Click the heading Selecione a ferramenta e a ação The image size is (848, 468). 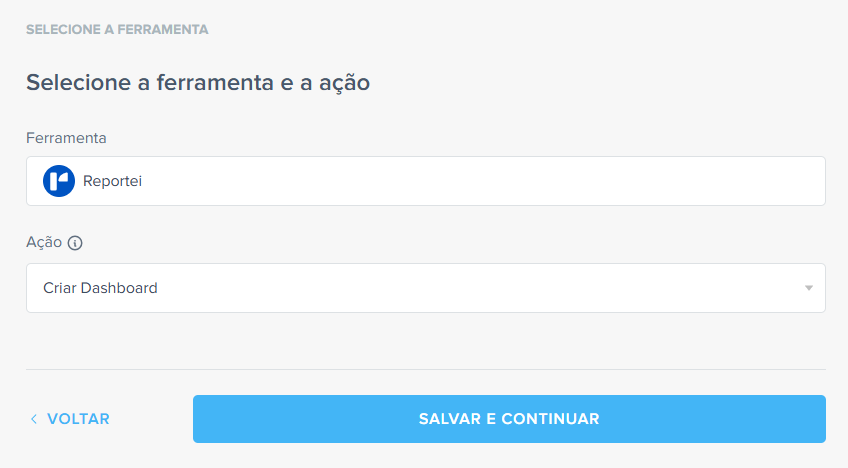click(198, 83)
